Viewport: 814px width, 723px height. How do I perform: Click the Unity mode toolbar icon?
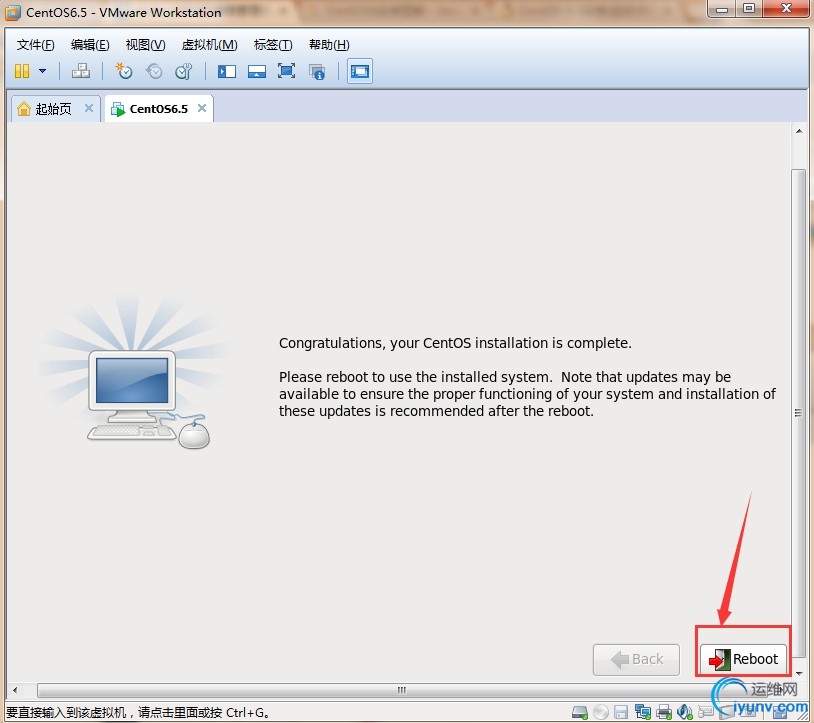(x=317, y=71)
